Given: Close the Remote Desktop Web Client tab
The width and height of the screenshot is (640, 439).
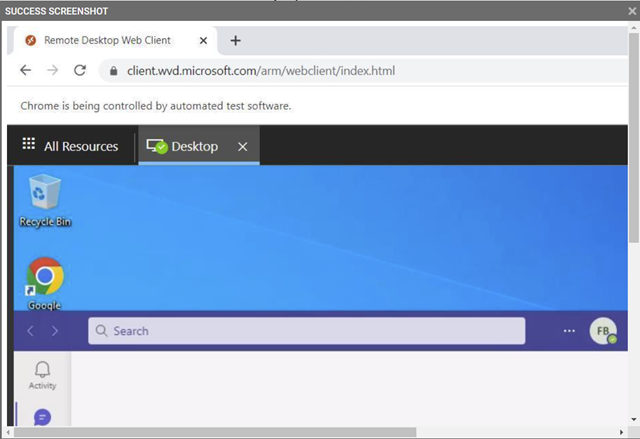Looking at the screenshot, I should (x=203, y=40).
